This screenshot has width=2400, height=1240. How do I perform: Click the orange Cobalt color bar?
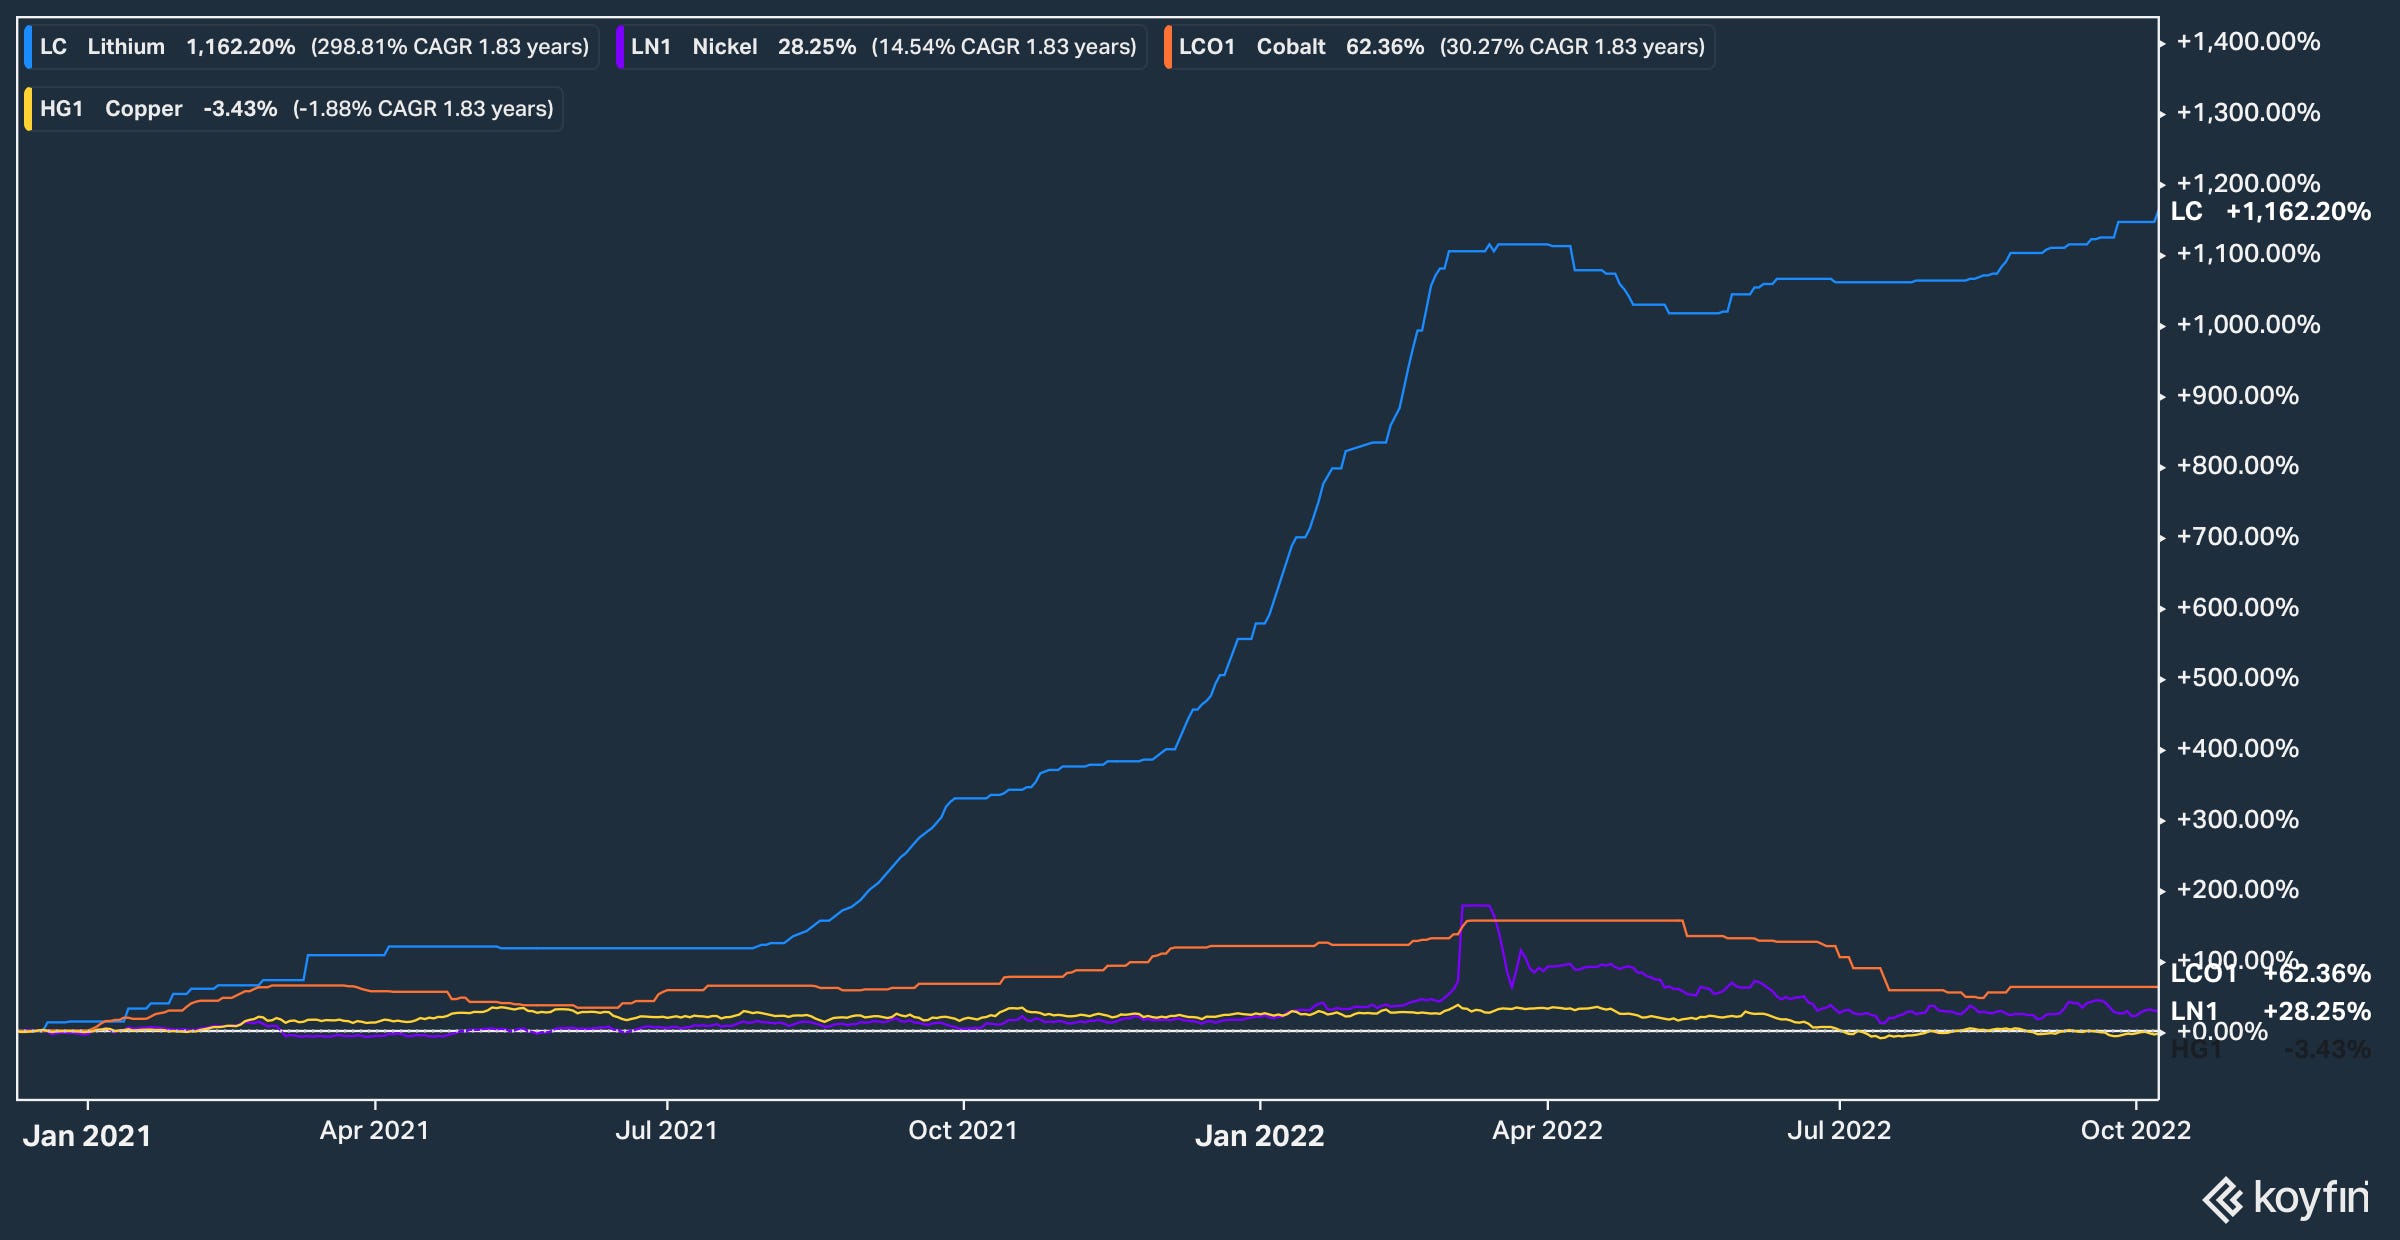(x=1168, y=47)
